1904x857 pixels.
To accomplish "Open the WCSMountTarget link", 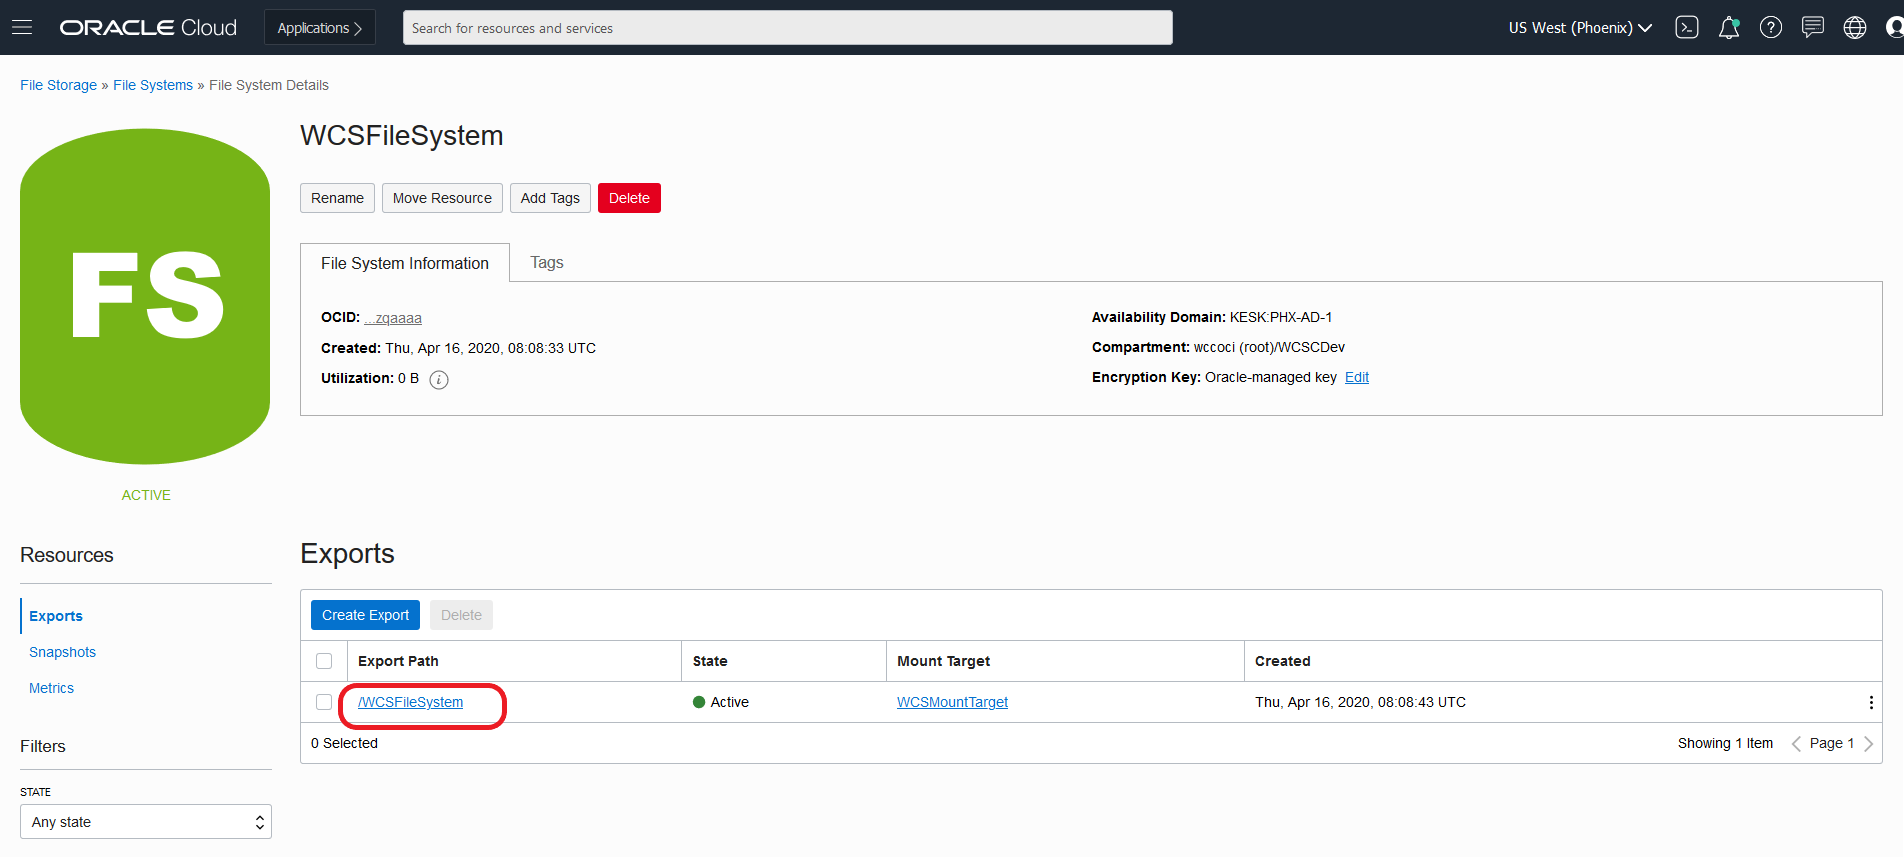I will (952, 702).
